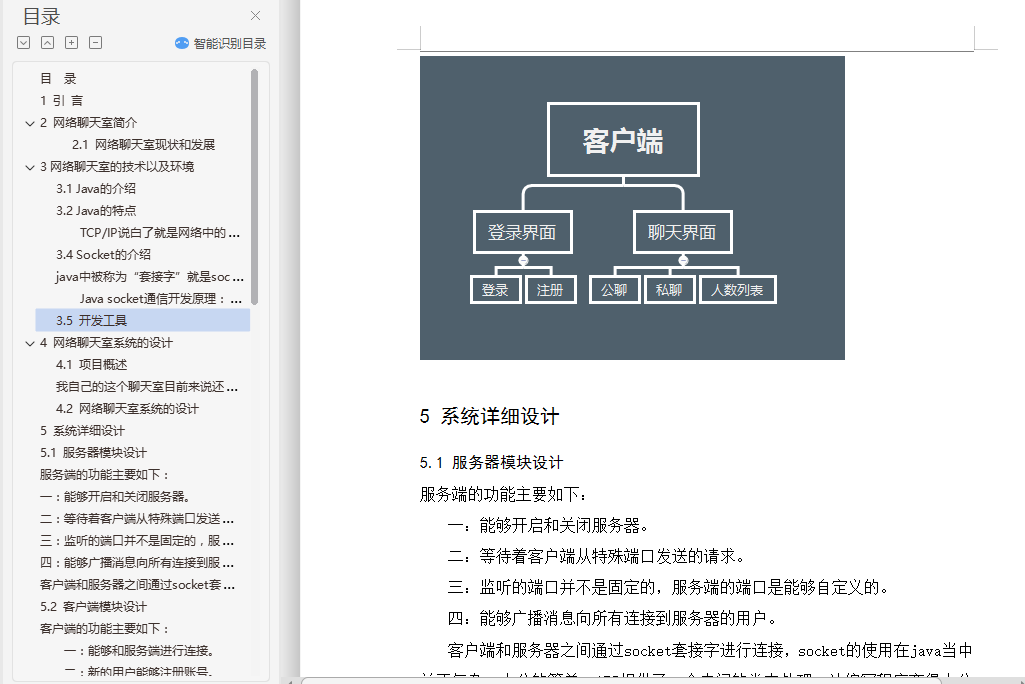The height and width of the screenshot is (684, 1025).
Task: Click the 人数列表 box in diagram
Action: click(738, 290)
